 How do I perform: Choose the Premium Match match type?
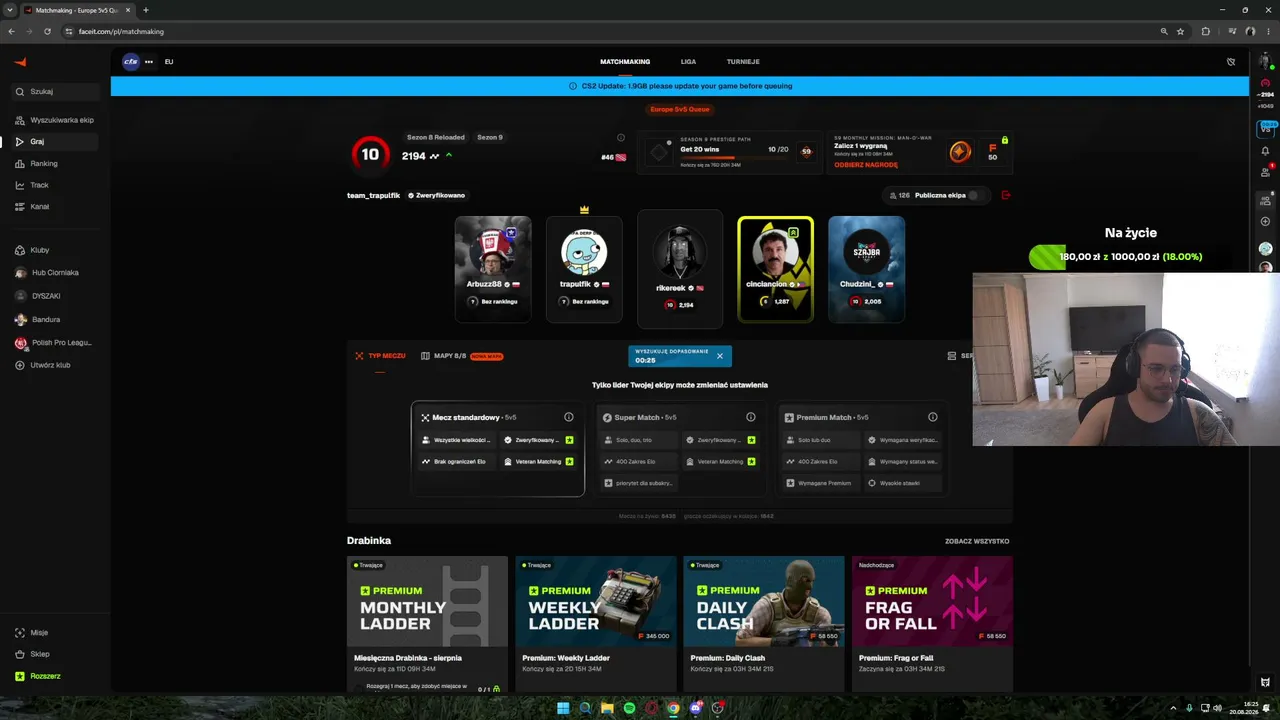[862, 449]
